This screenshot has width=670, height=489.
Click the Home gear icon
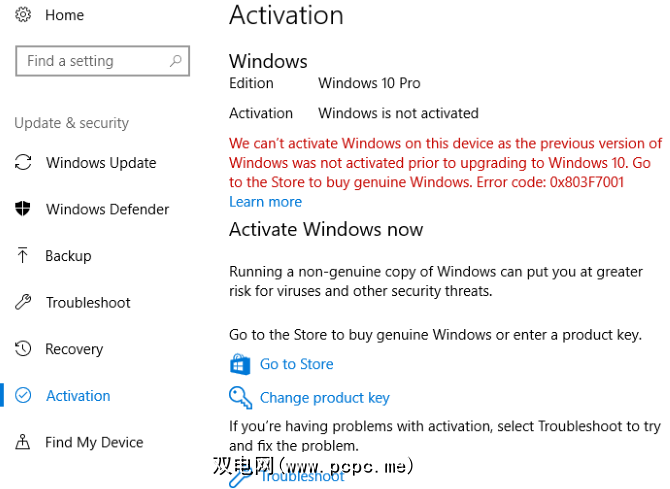point(23,15)
